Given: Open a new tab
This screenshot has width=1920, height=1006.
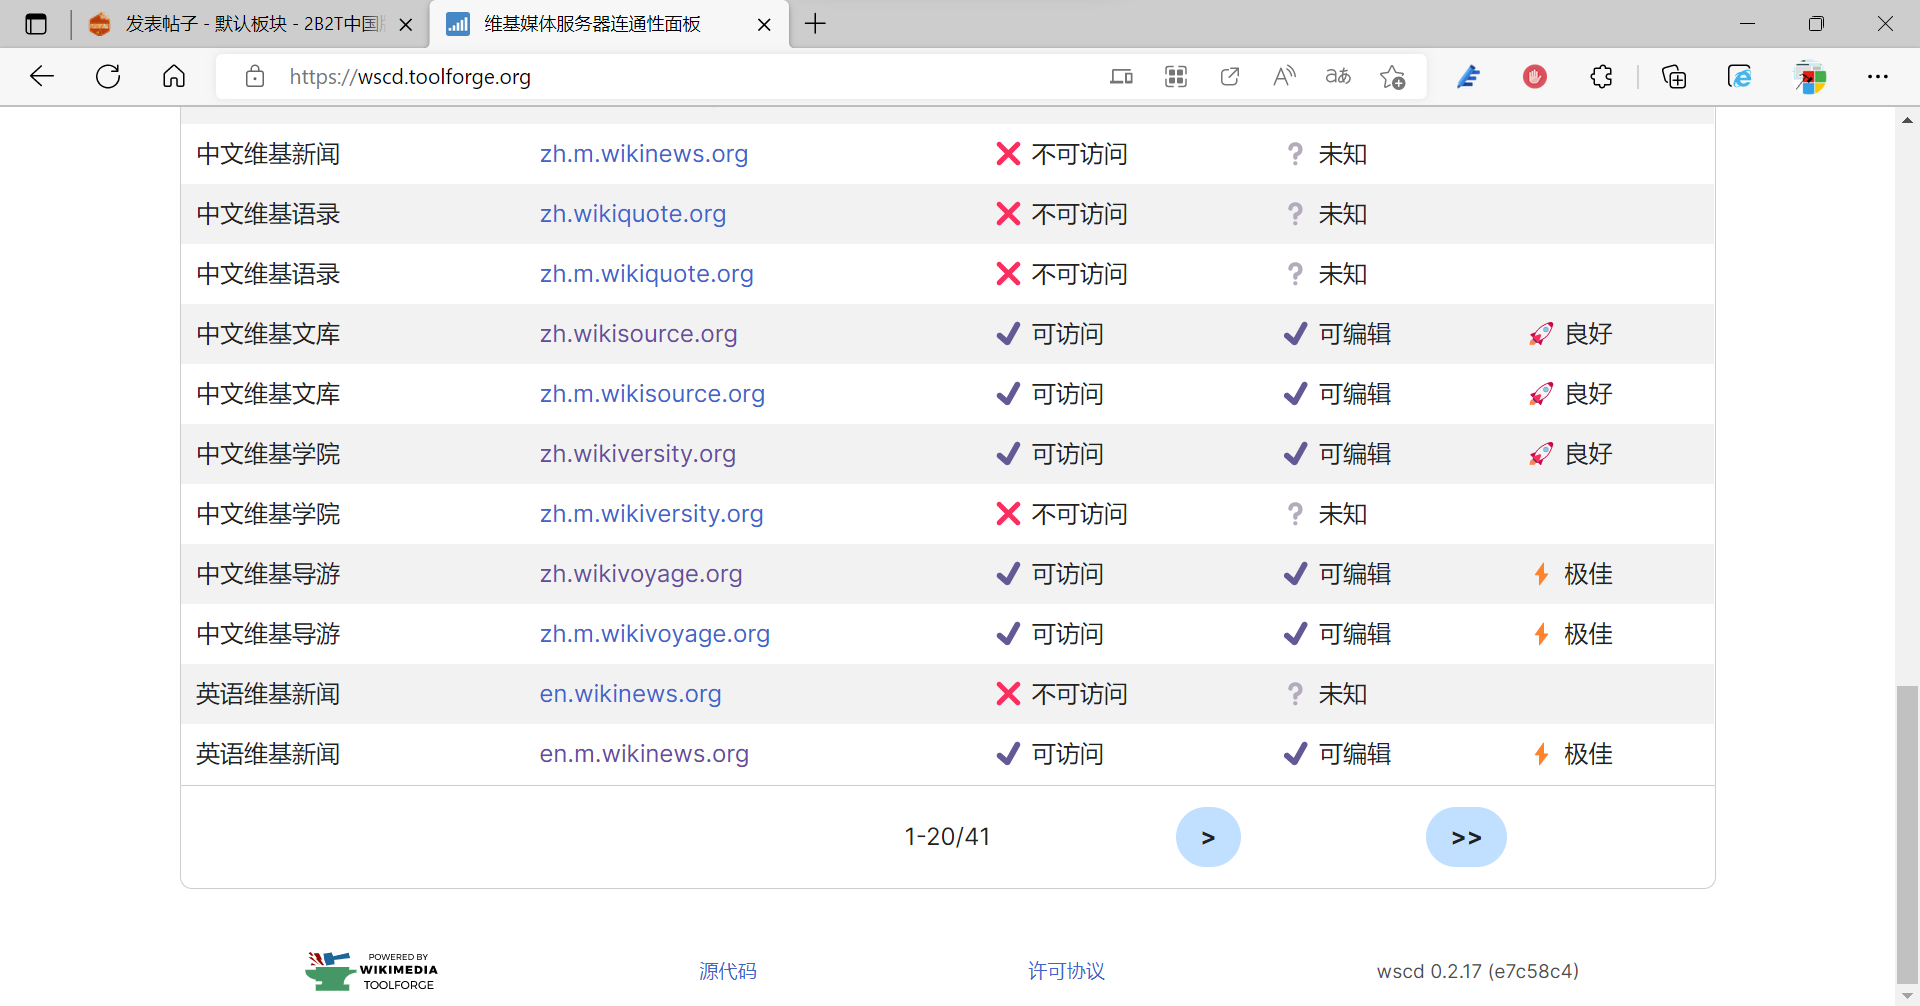Looking at the screenshot, I should 815,24.
